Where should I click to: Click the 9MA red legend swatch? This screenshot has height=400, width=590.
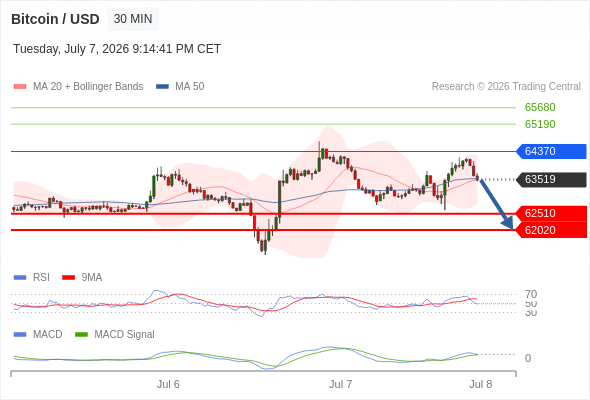68,278
